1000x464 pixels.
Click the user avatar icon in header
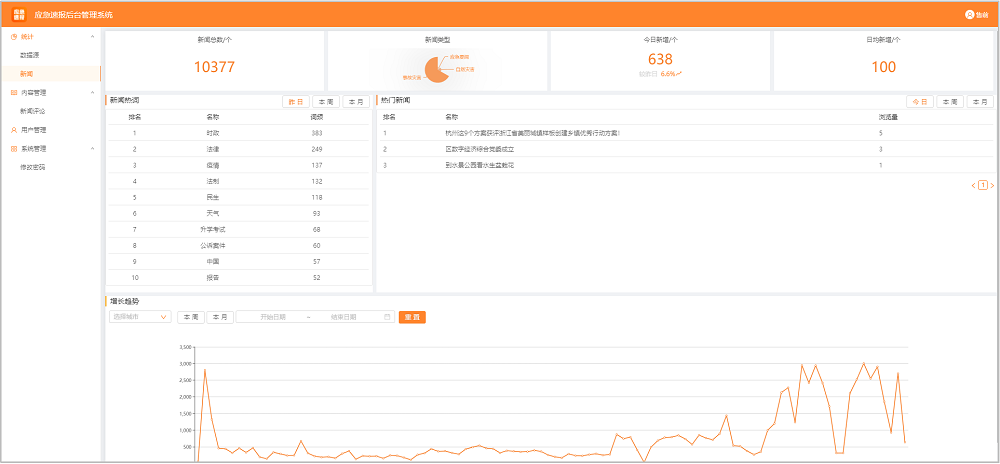pyautogui.click(x=969, y=15)
